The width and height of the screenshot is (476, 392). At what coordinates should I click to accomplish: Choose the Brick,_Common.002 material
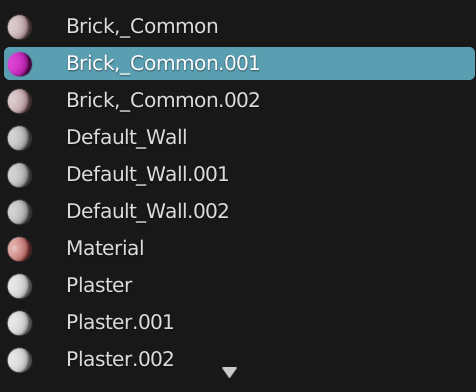click(x=239, y=101)
